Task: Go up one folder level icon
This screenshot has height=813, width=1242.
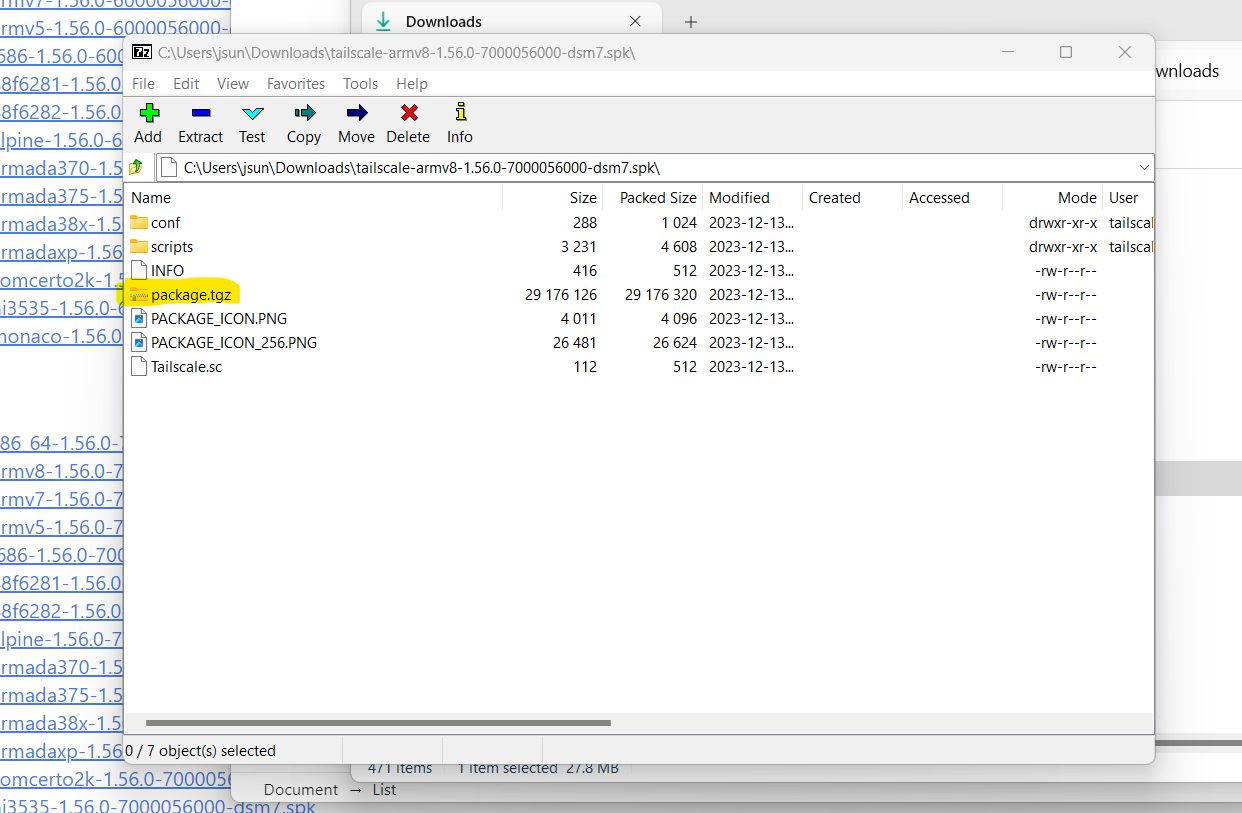Action: point(137,167)
